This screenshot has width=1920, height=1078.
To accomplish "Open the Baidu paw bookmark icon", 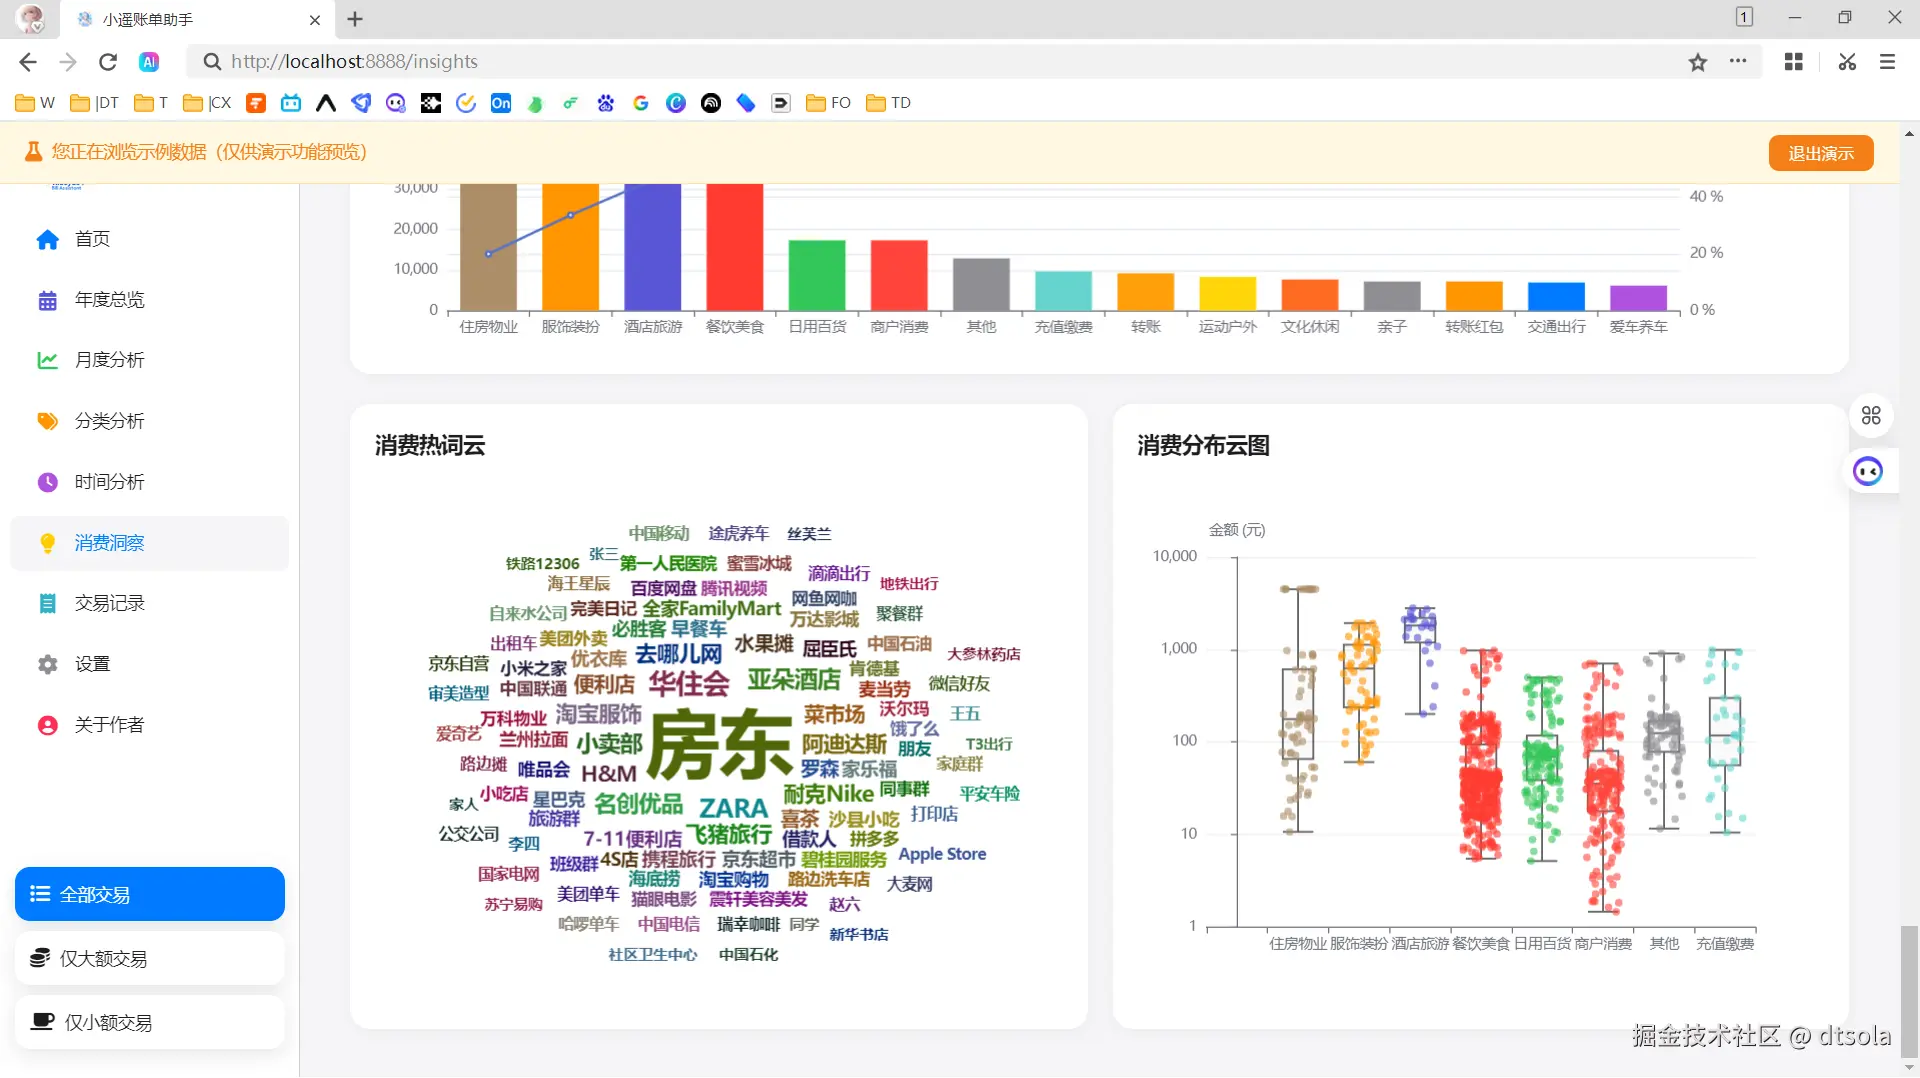I will [606, 103].
